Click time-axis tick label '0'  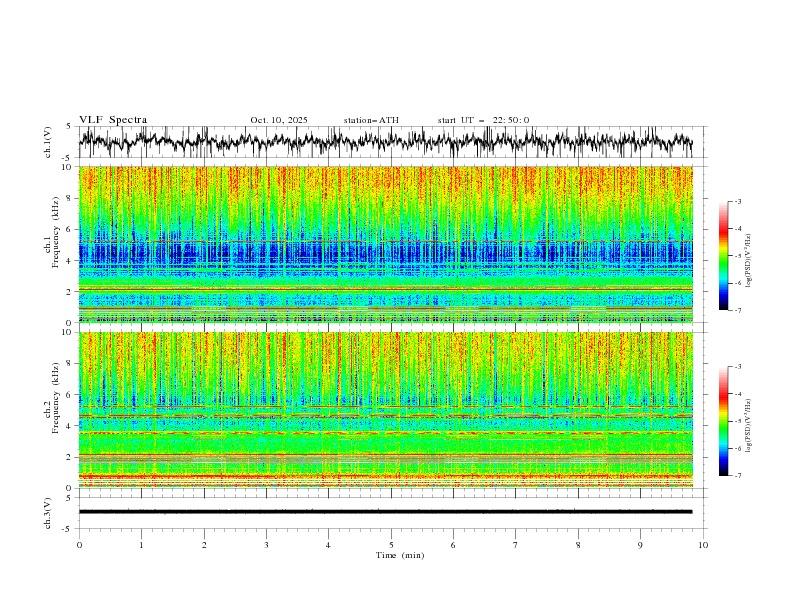point(79,545)
